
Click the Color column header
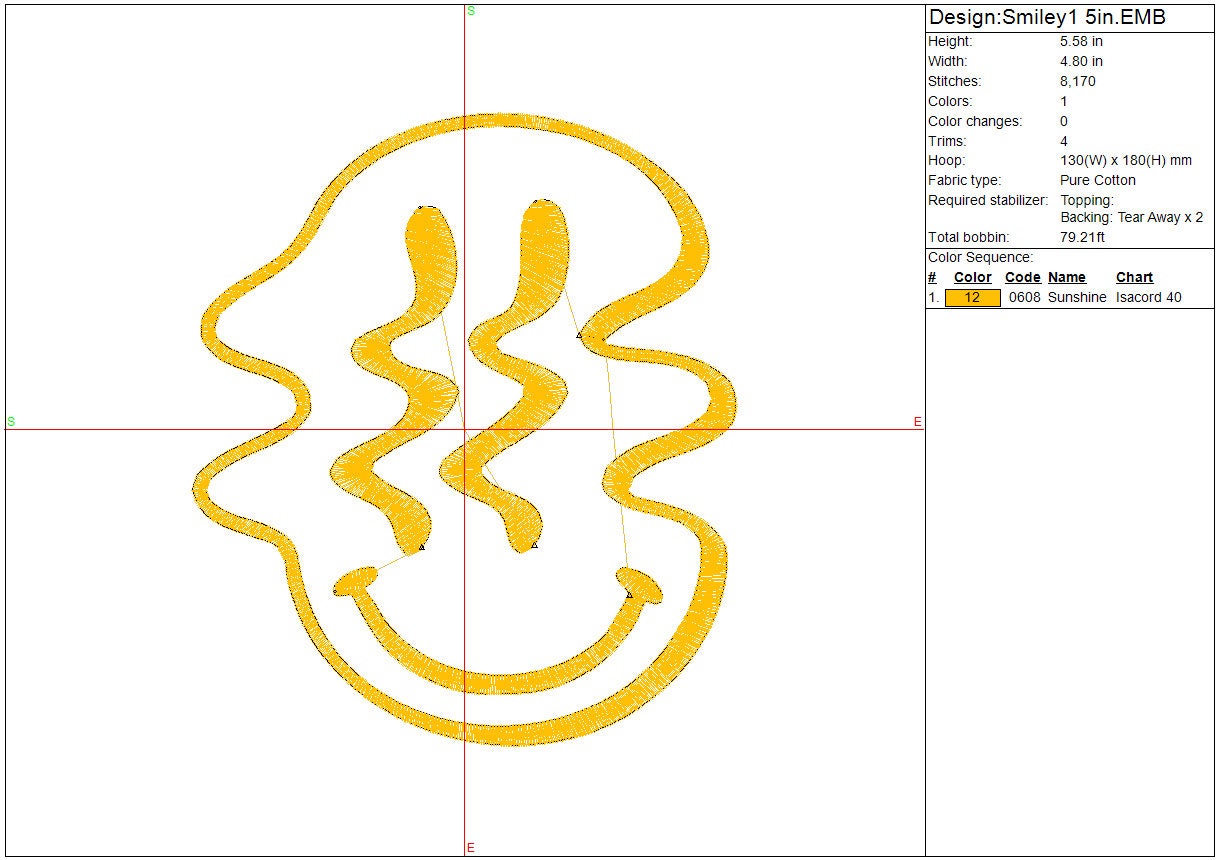972,277
